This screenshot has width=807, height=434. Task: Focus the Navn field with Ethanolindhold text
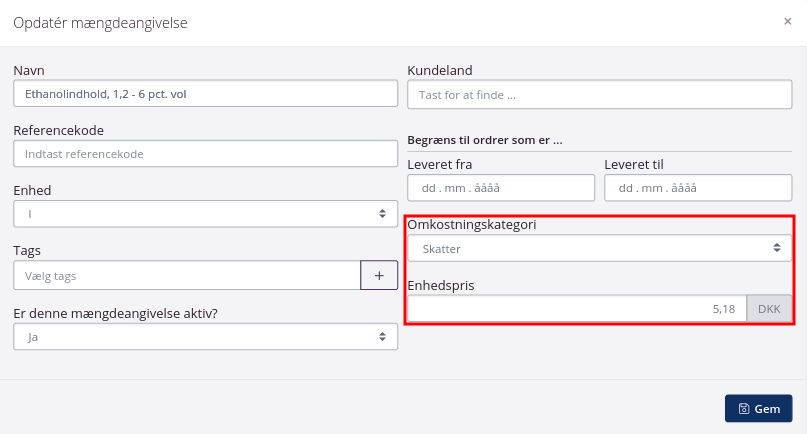click(205, 93)
